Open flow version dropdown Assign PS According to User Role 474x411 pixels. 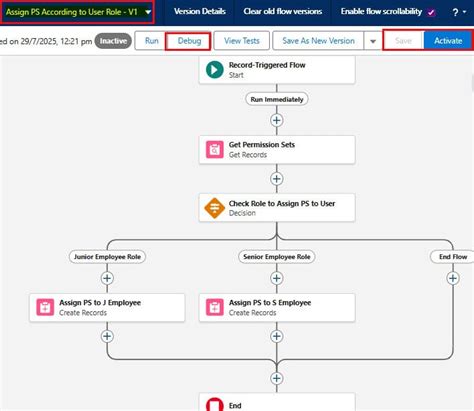(77, 12)
